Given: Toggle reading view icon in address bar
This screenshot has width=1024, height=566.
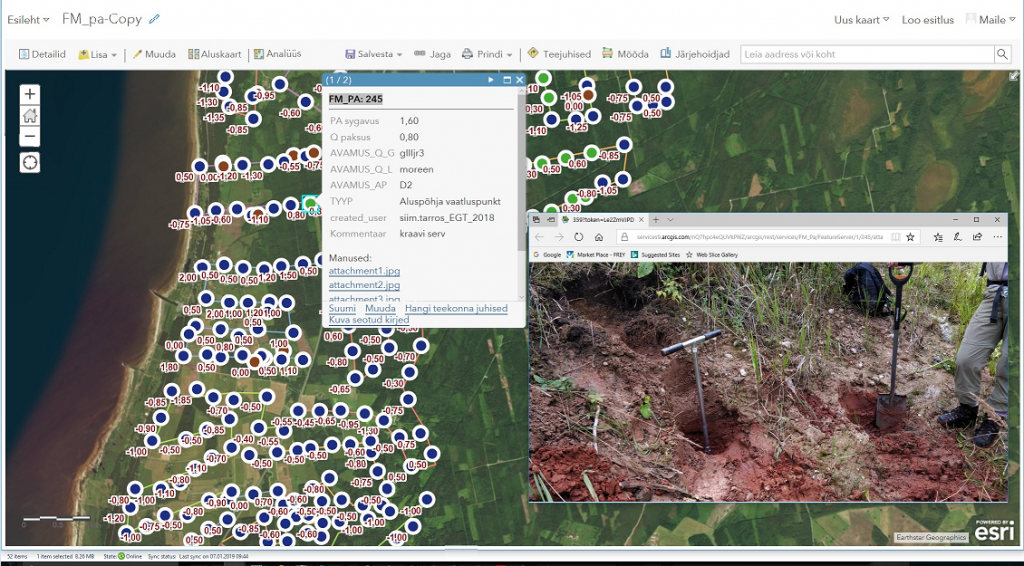Looking at the screenshot, I should 895,237.
